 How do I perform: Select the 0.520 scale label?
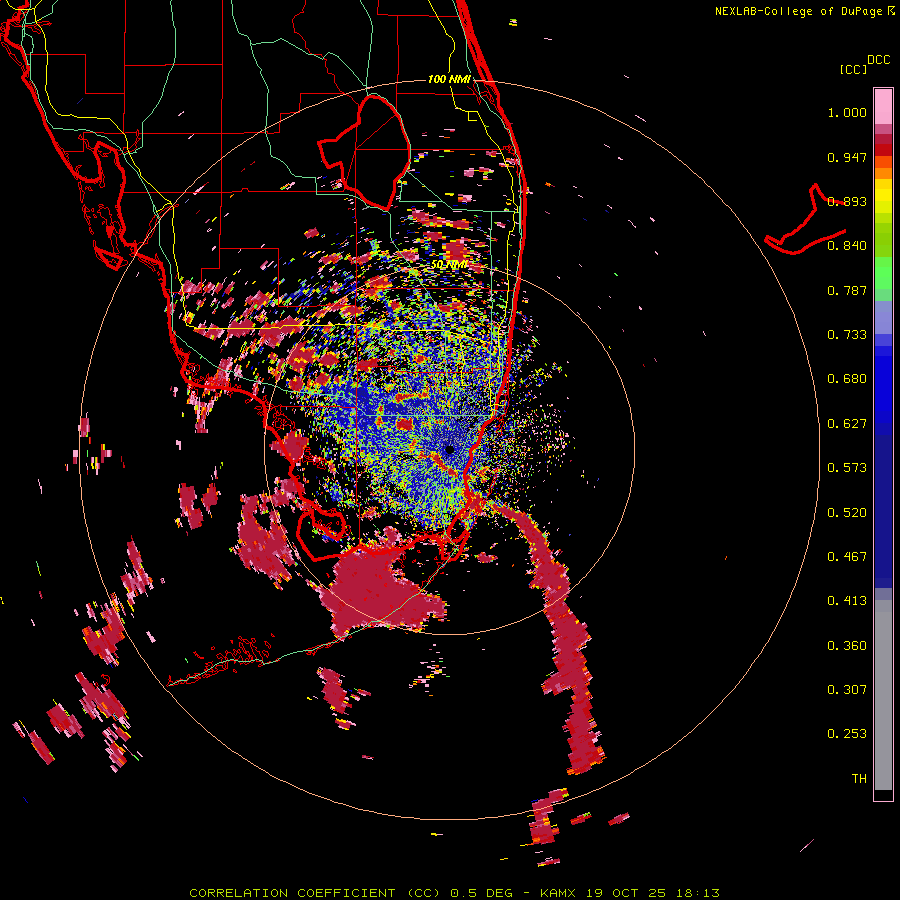point(847,513)
